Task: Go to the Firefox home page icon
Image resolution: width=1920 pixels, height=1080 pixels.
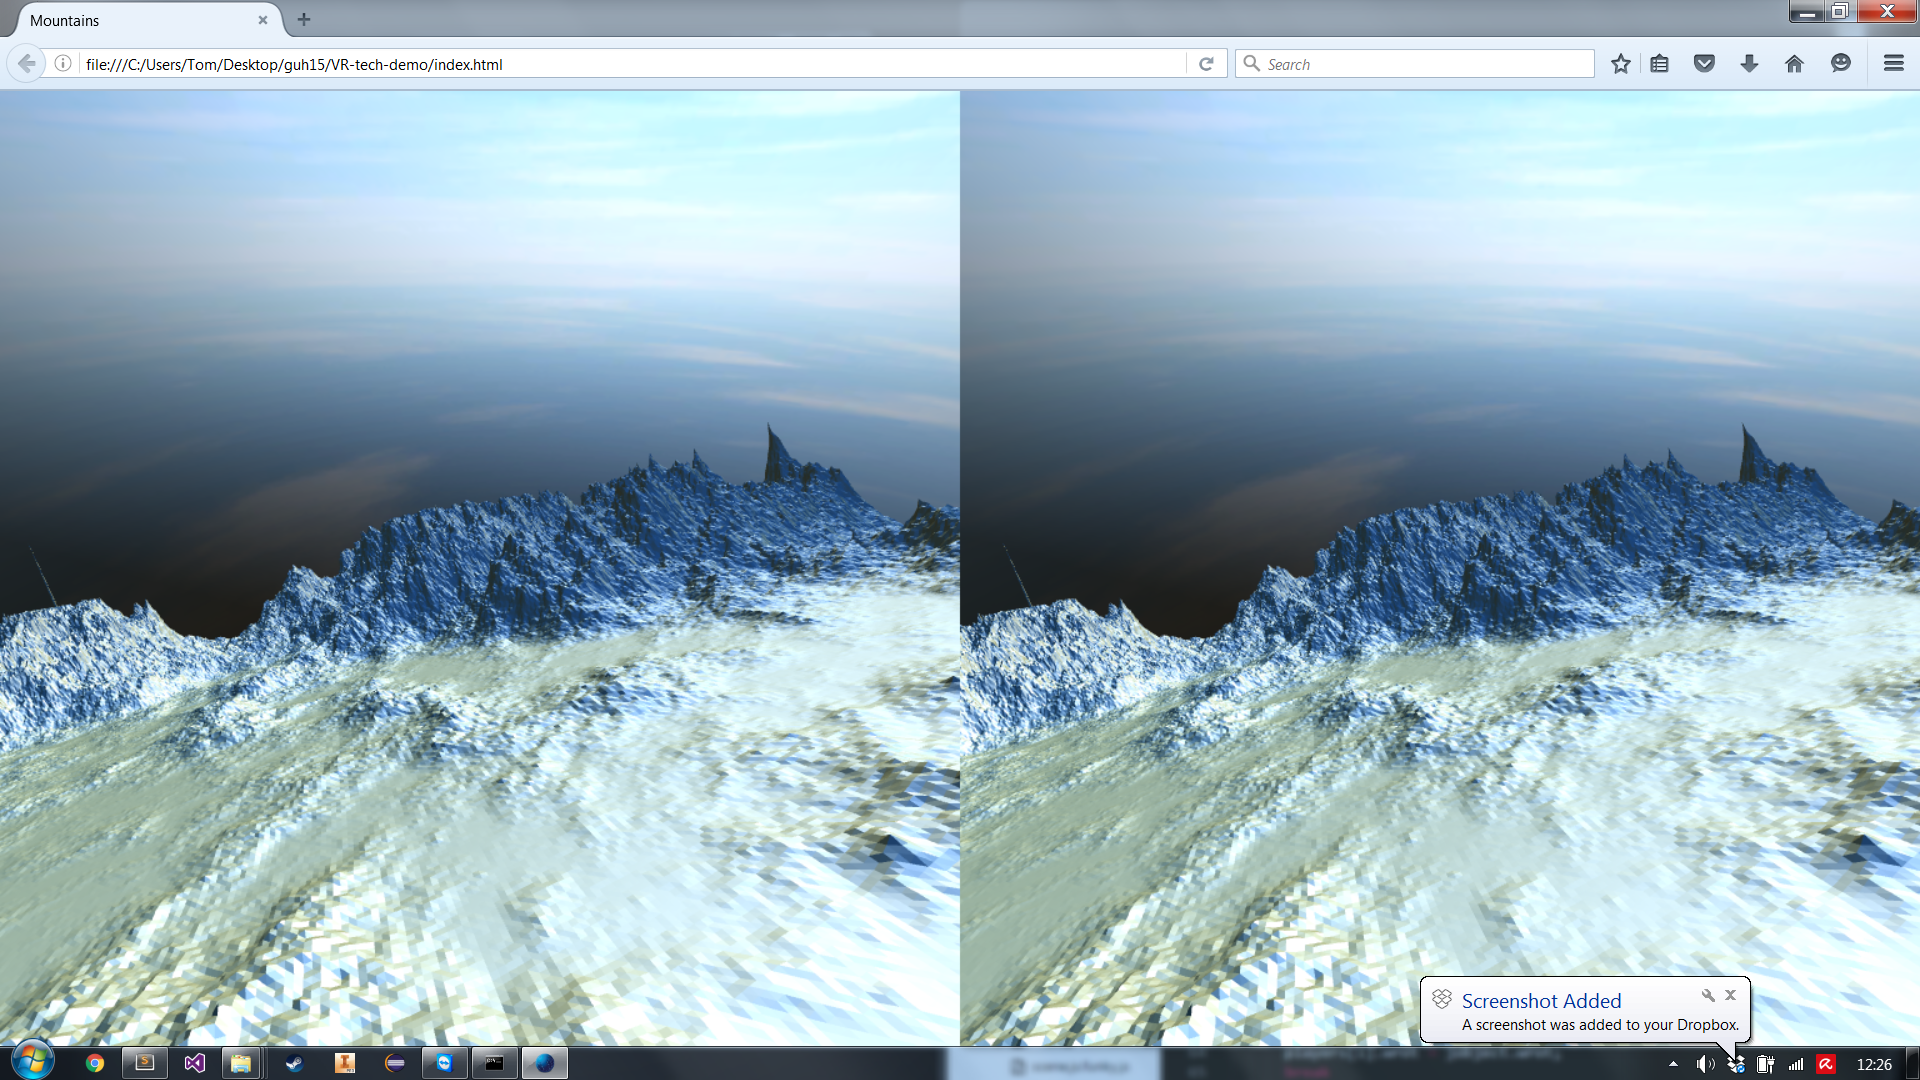Action: 1794,64
